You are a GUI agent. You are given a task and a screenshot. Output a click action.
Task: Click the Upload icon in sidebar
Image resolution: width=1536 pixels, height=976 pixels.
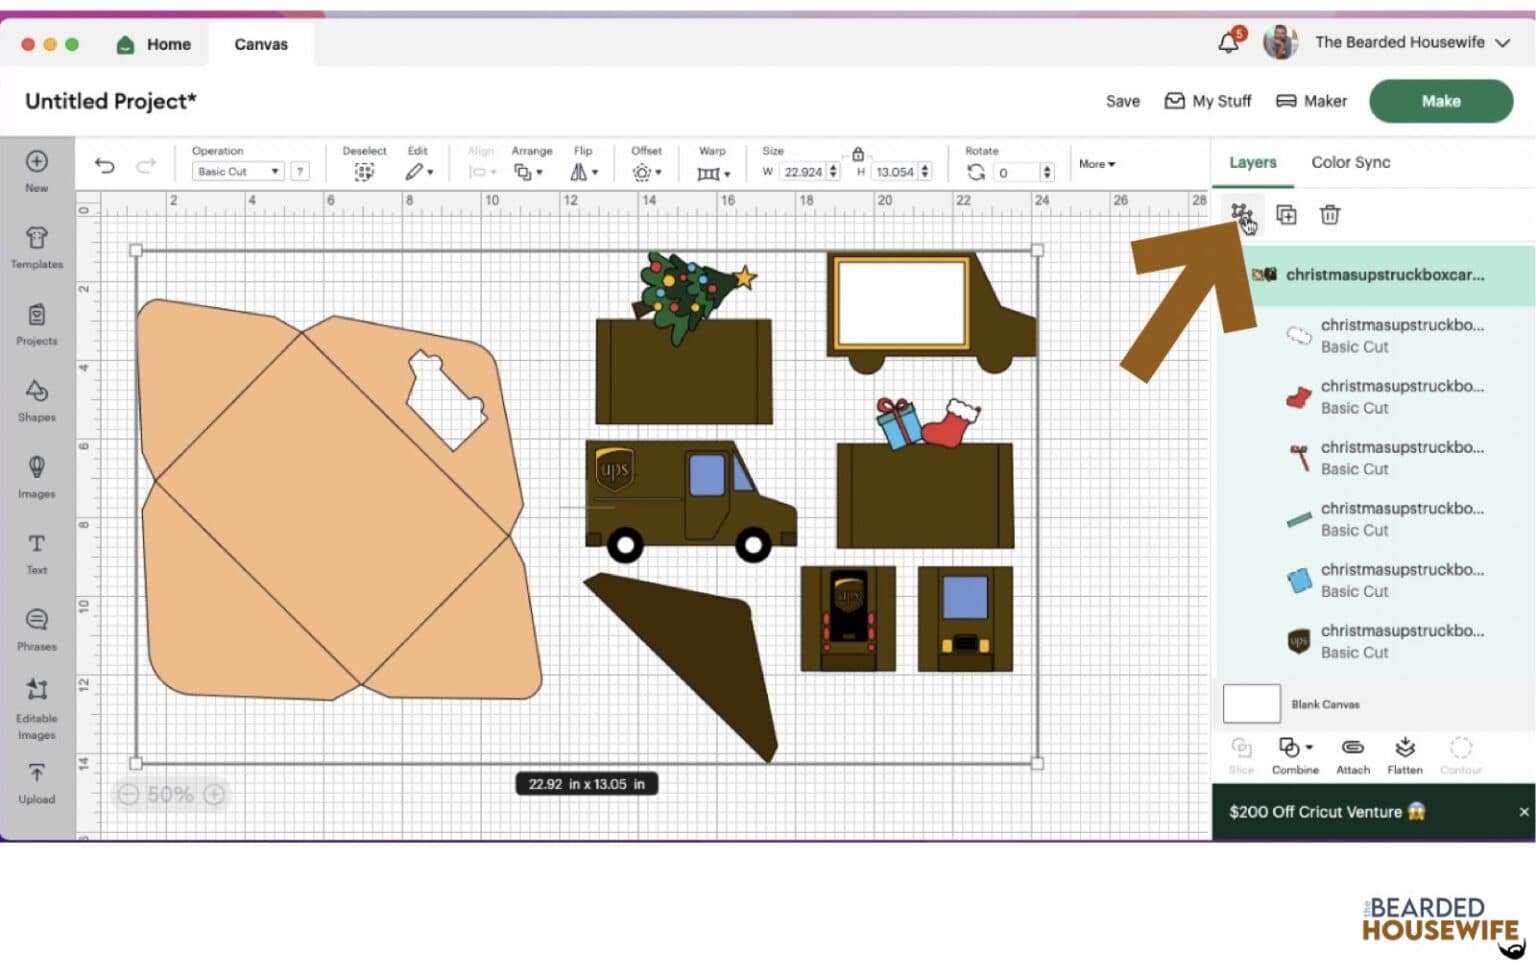pyautogui.click(x=37, y=782)
